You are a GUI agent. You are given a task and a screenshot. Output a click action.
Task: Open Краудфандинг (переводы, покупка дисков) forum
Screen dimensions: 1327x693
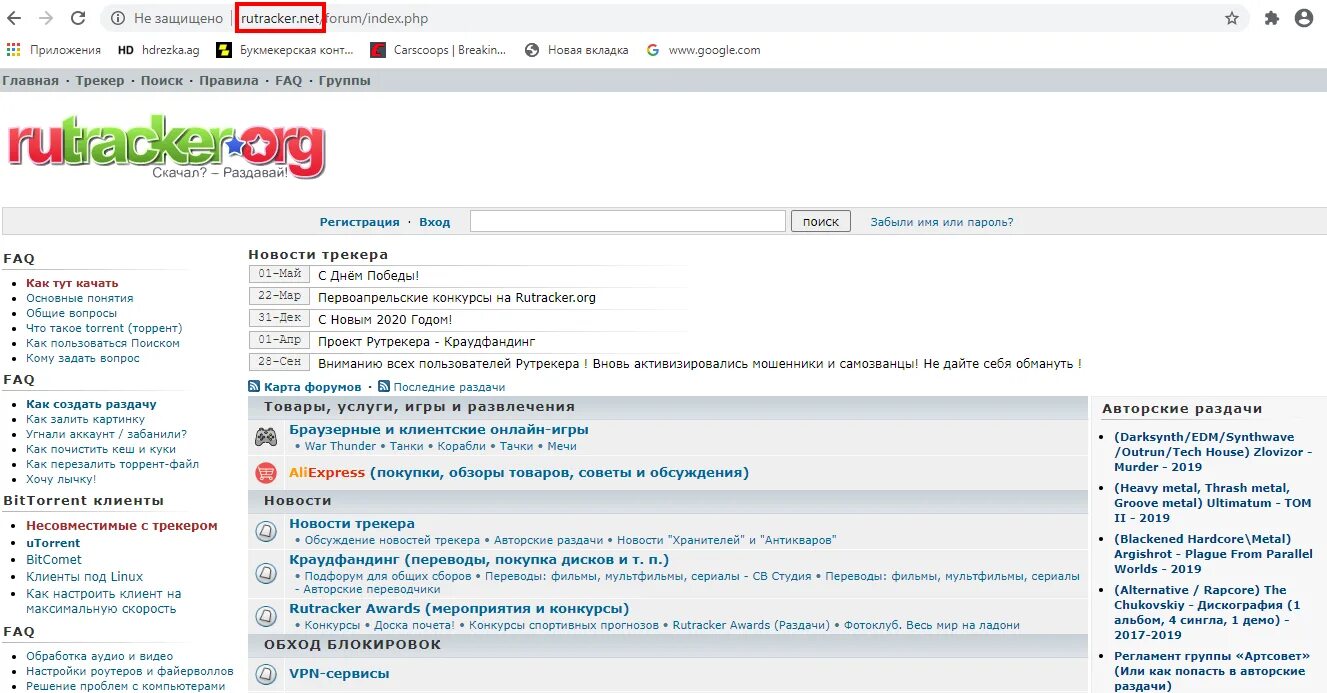(x=479, y=560)
